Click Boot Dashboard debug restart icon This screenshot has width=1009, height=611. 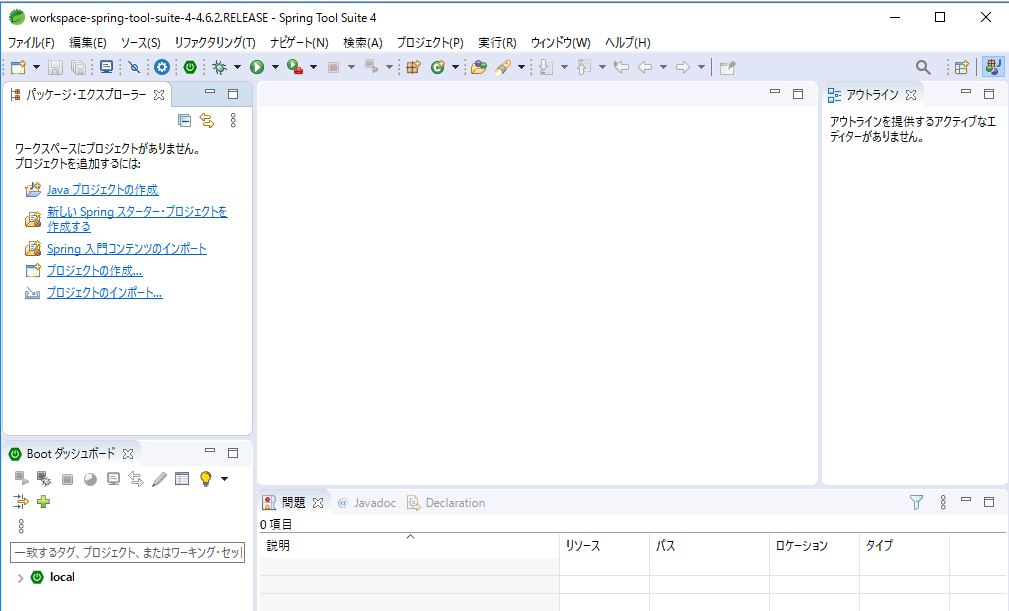44,479
